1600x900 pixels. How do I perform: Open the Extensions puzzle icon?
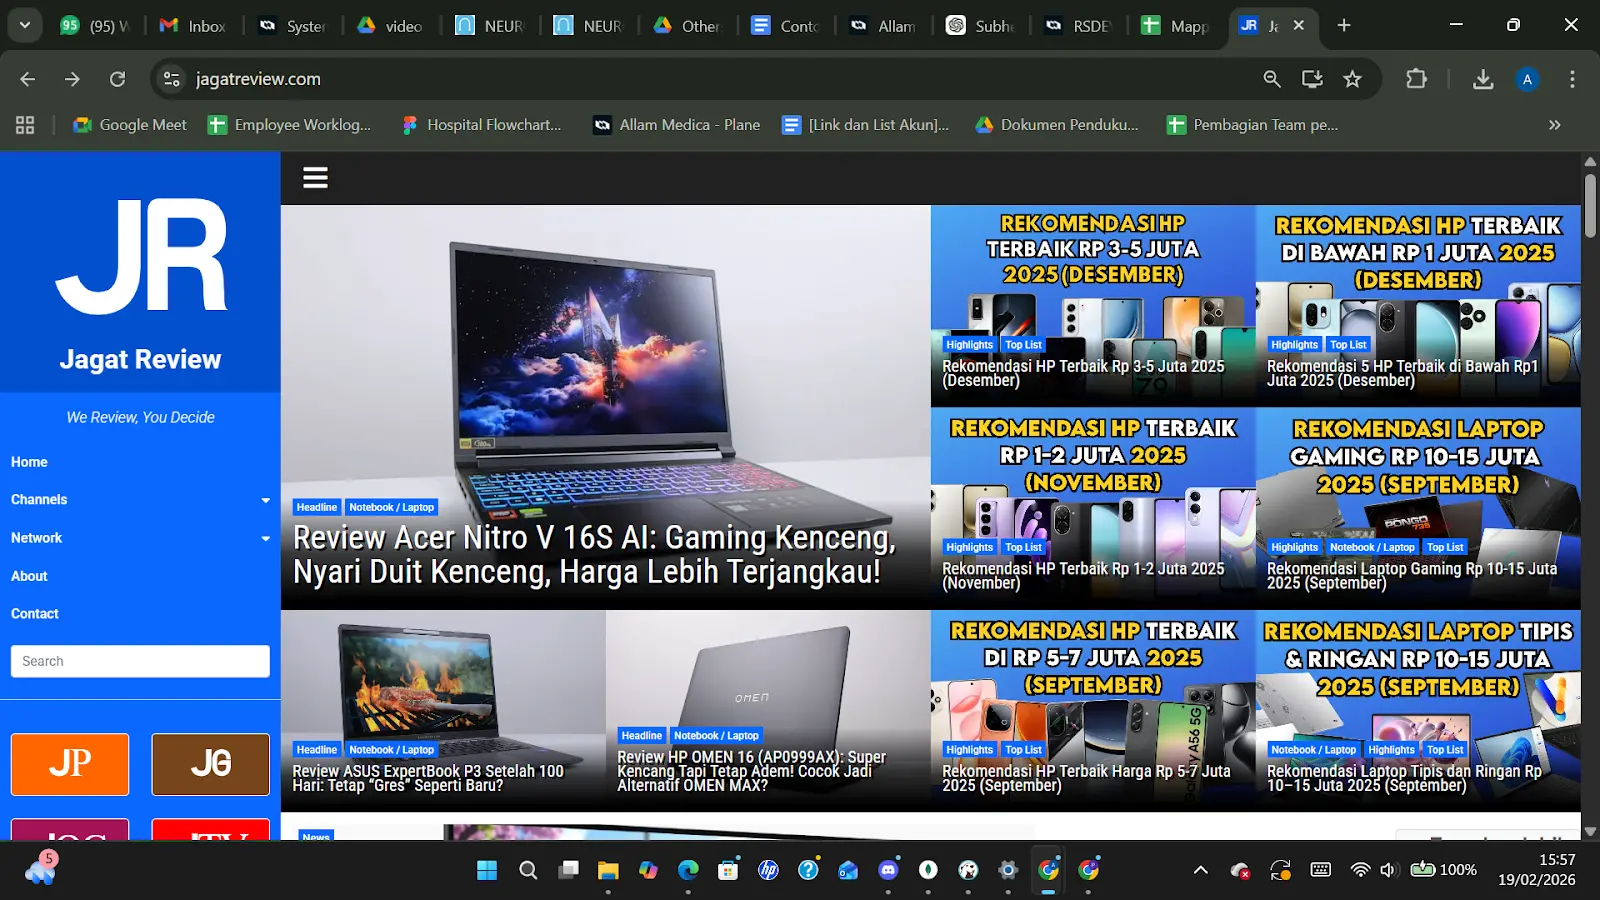[x=1416, y=79]
